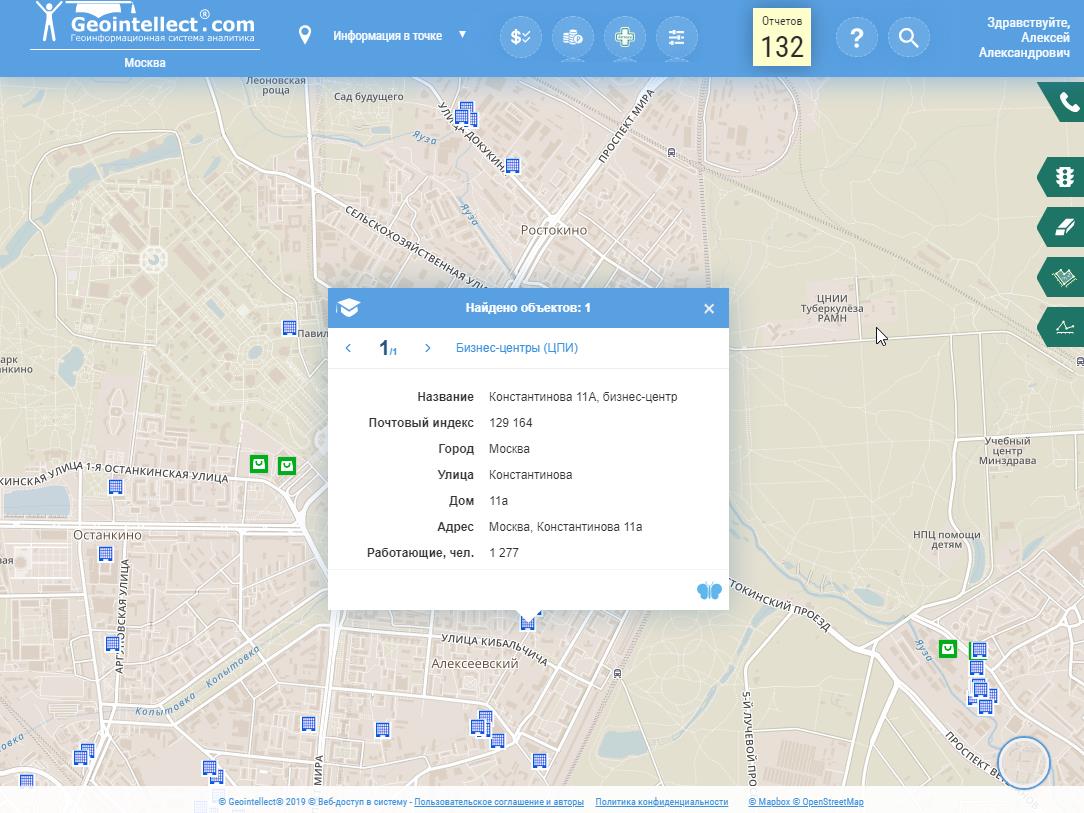Viewport: 1084px width, 813px height.
Task: Toggle the traffic light layer
Action: [x=1064, y=178]
